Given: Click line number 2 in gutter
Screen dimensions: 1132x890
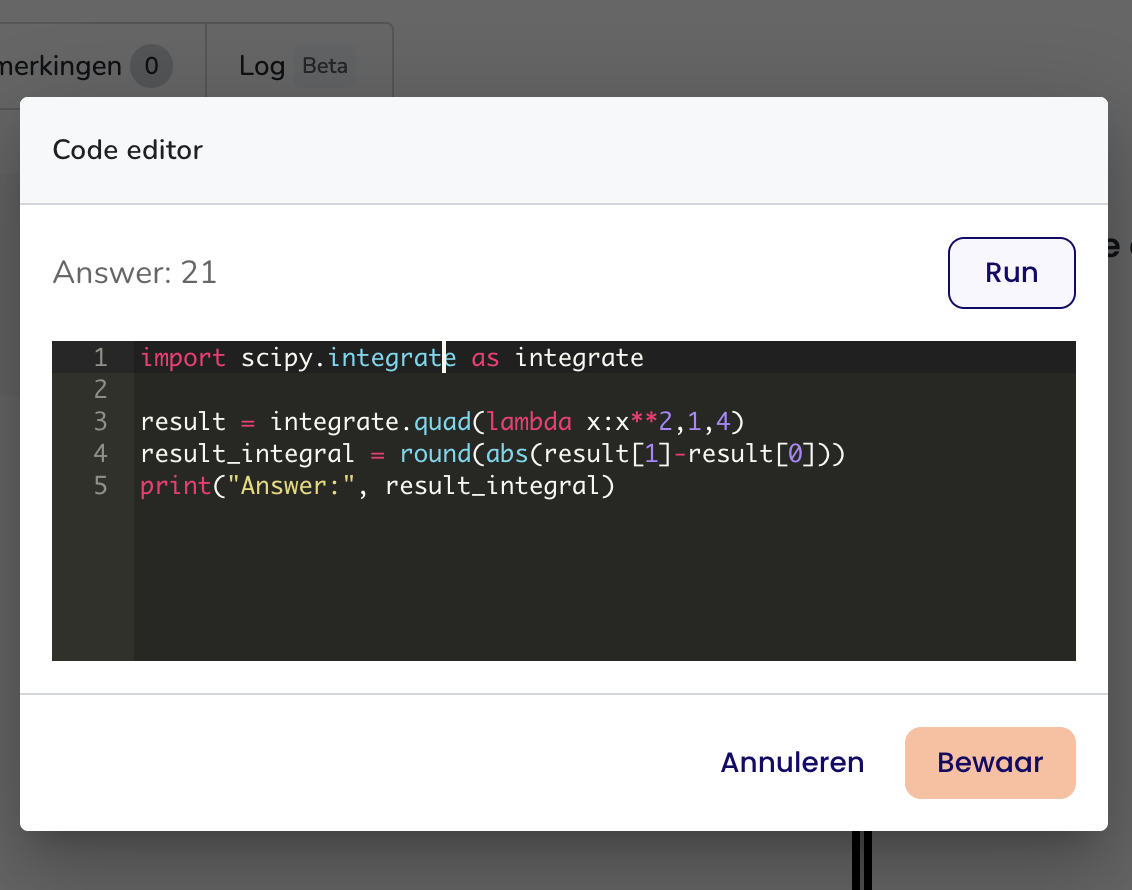Looking at the screenshot, I should point(100,389).
